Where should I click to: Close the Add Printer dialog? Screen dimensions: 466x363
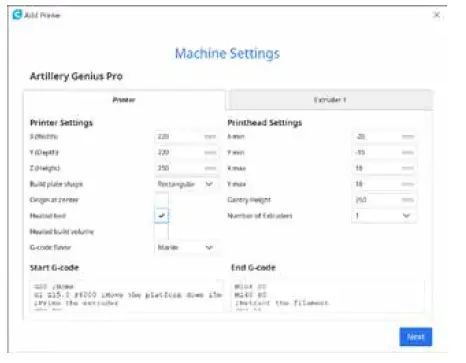[x=436, y=15]
